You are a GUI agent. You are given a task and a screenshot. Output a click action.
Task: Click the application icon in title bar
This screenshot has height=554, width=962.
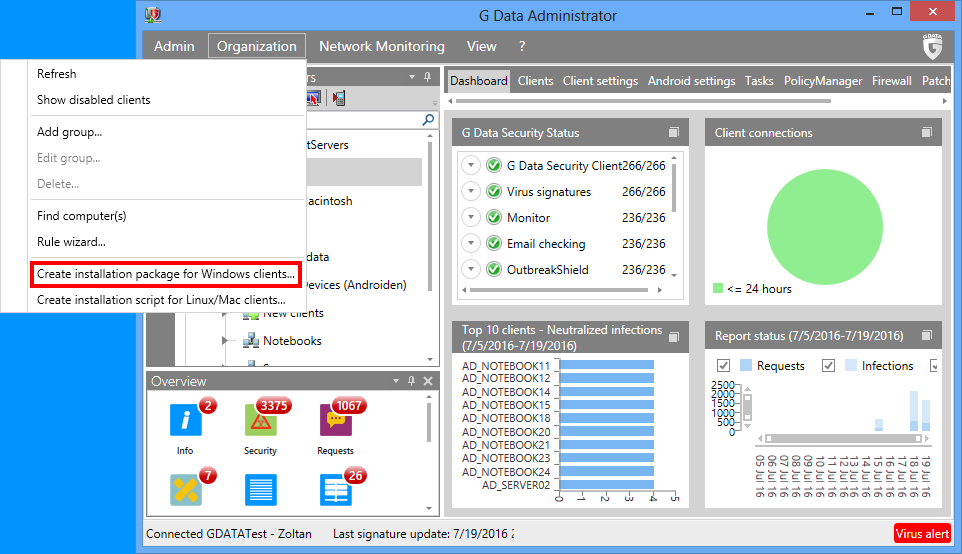[153, 15]
